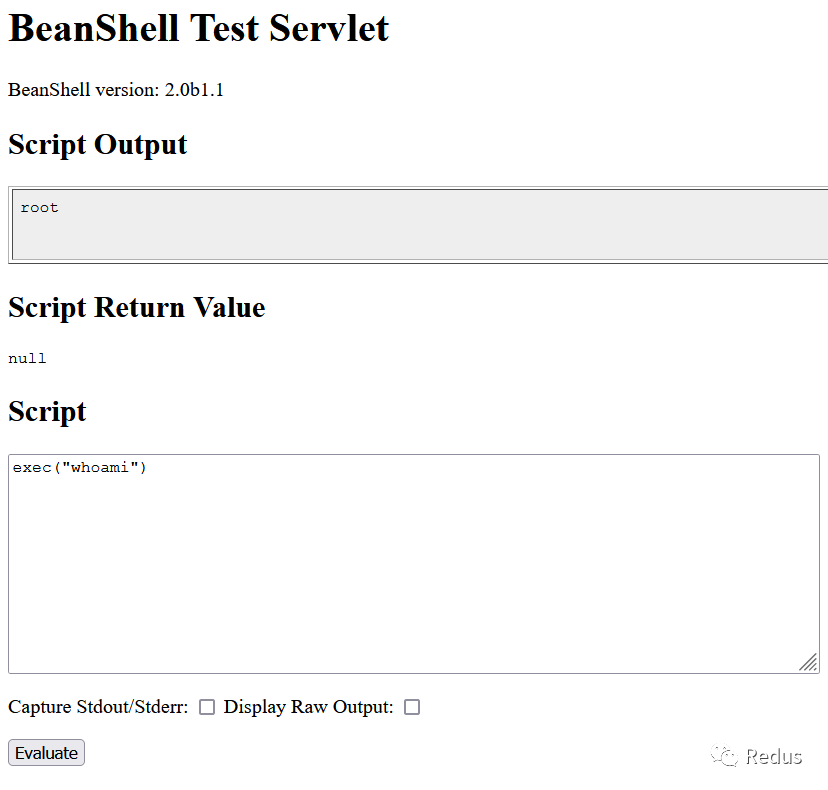Click the "BeanShell version:" label text

pos(84,90)
